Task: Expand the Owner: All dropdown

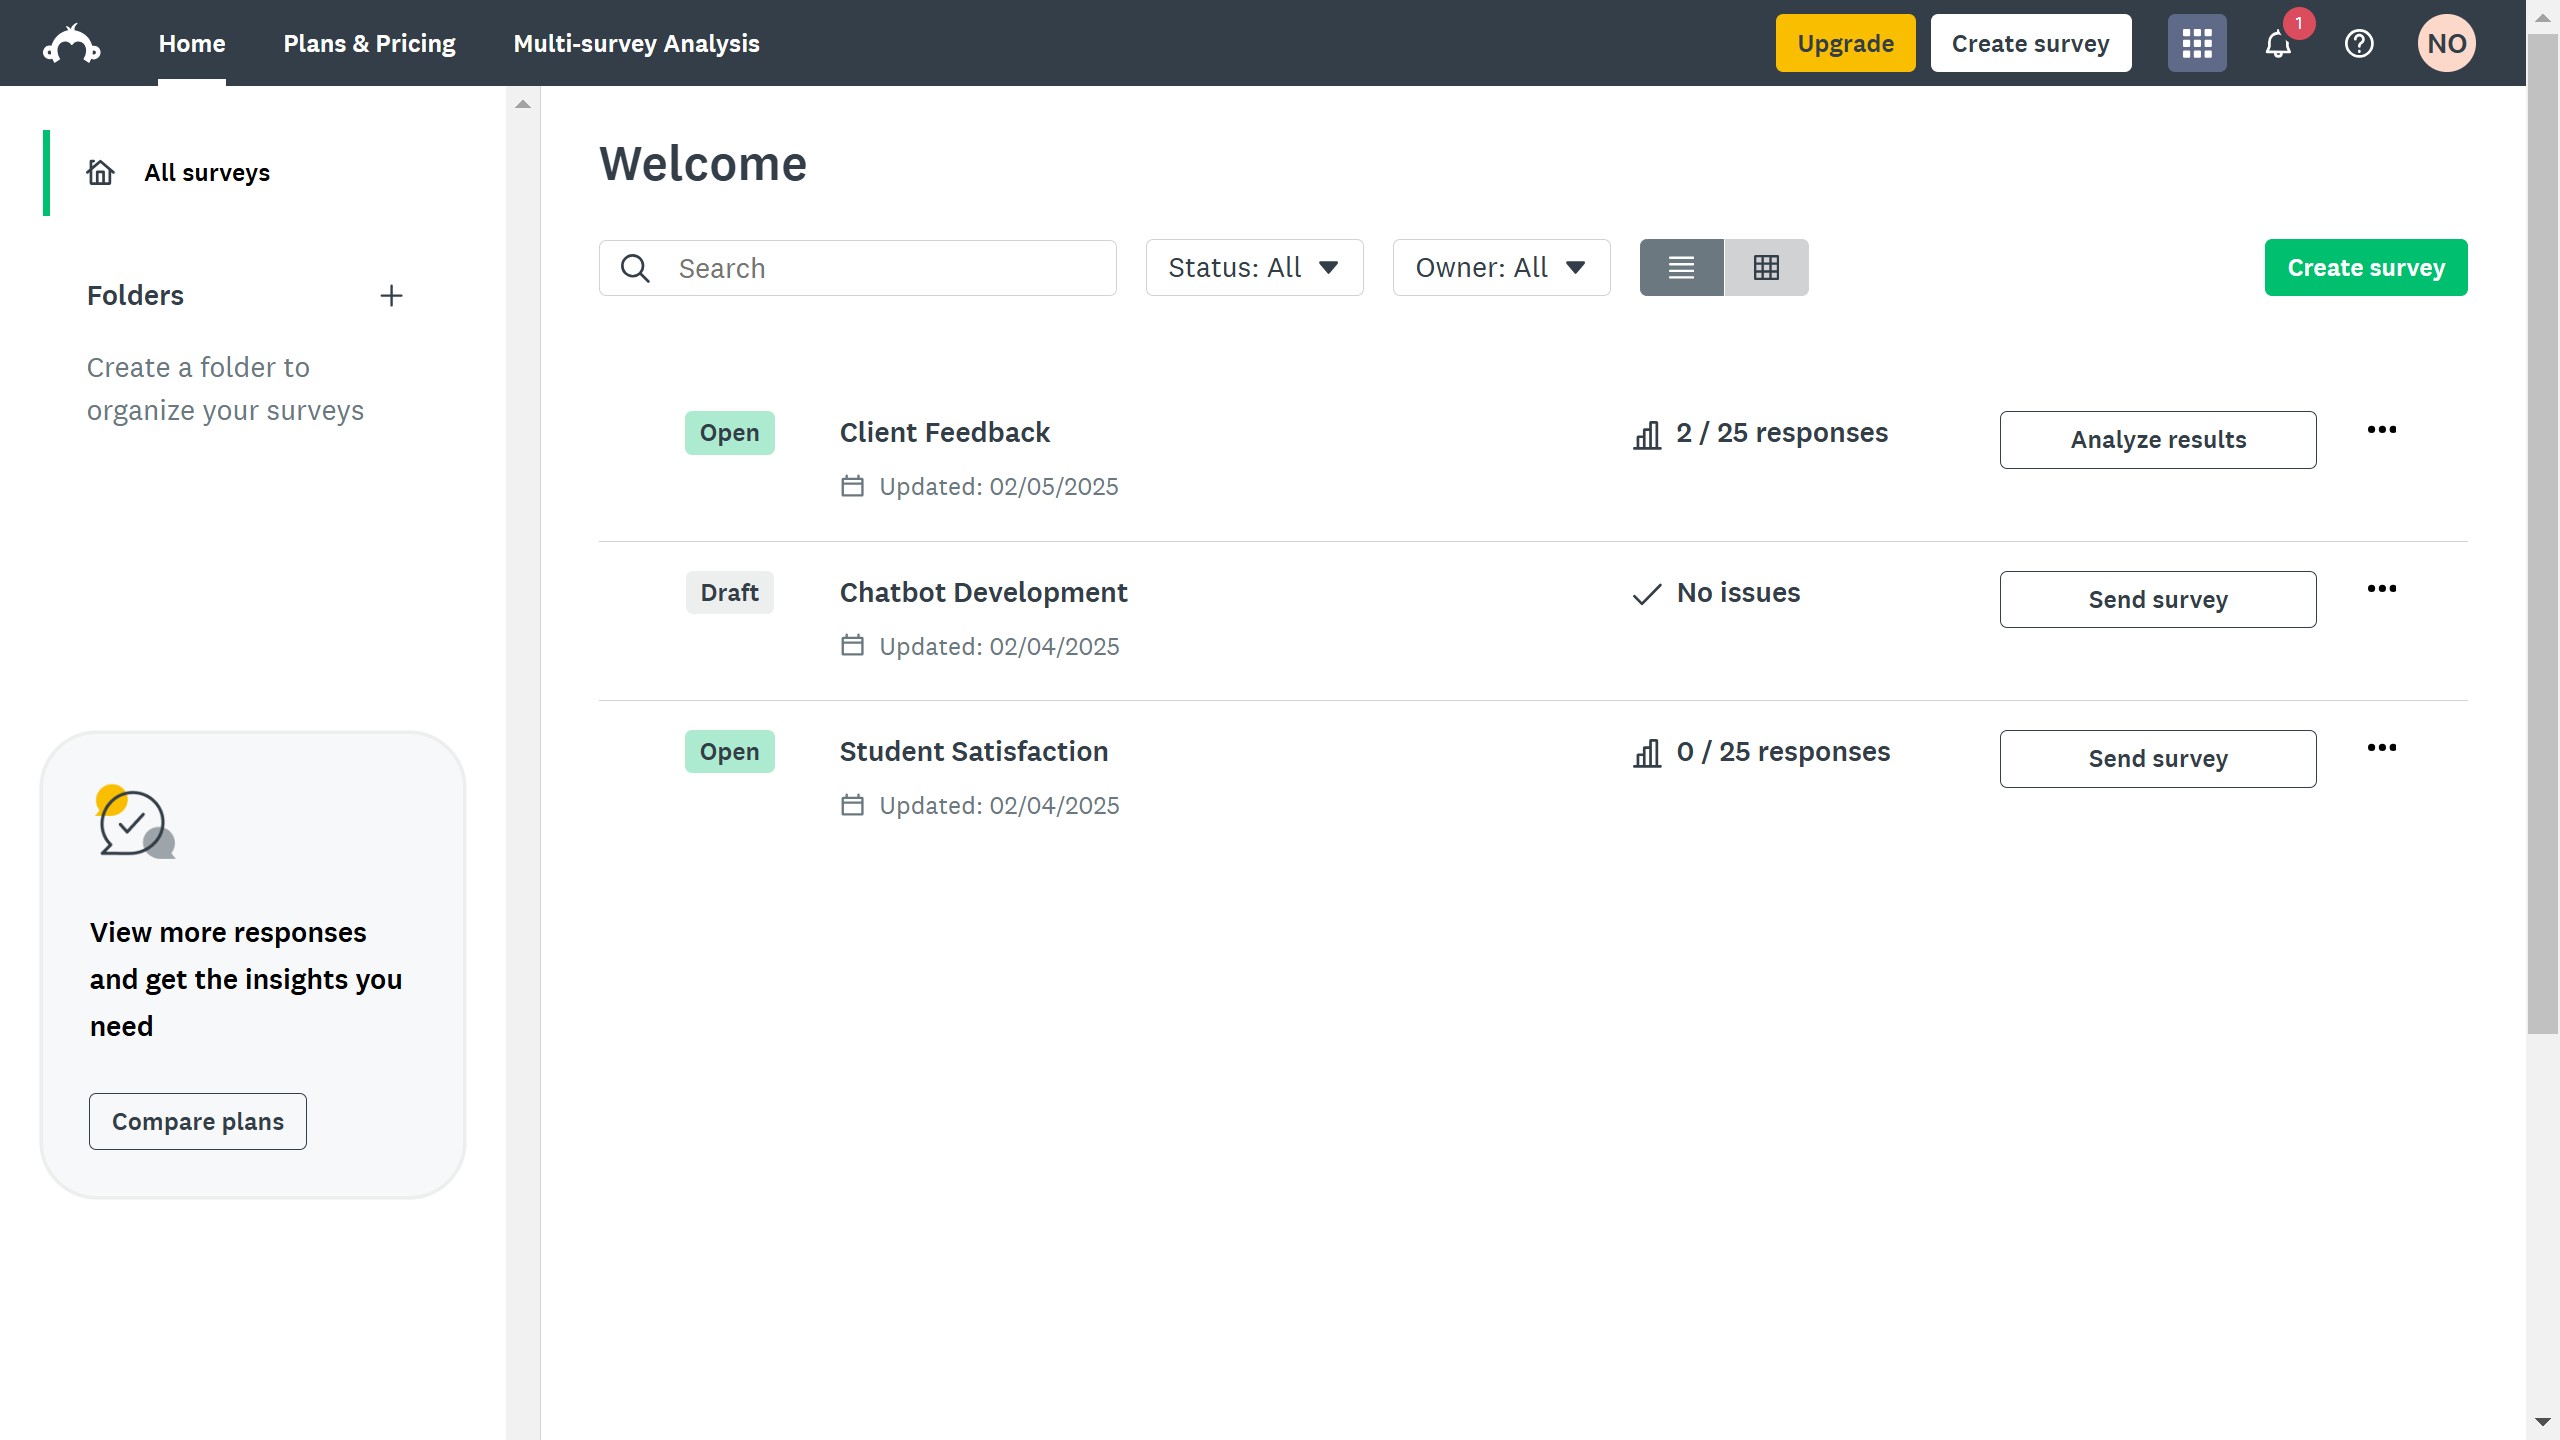Action: (x=1501, y=268)
